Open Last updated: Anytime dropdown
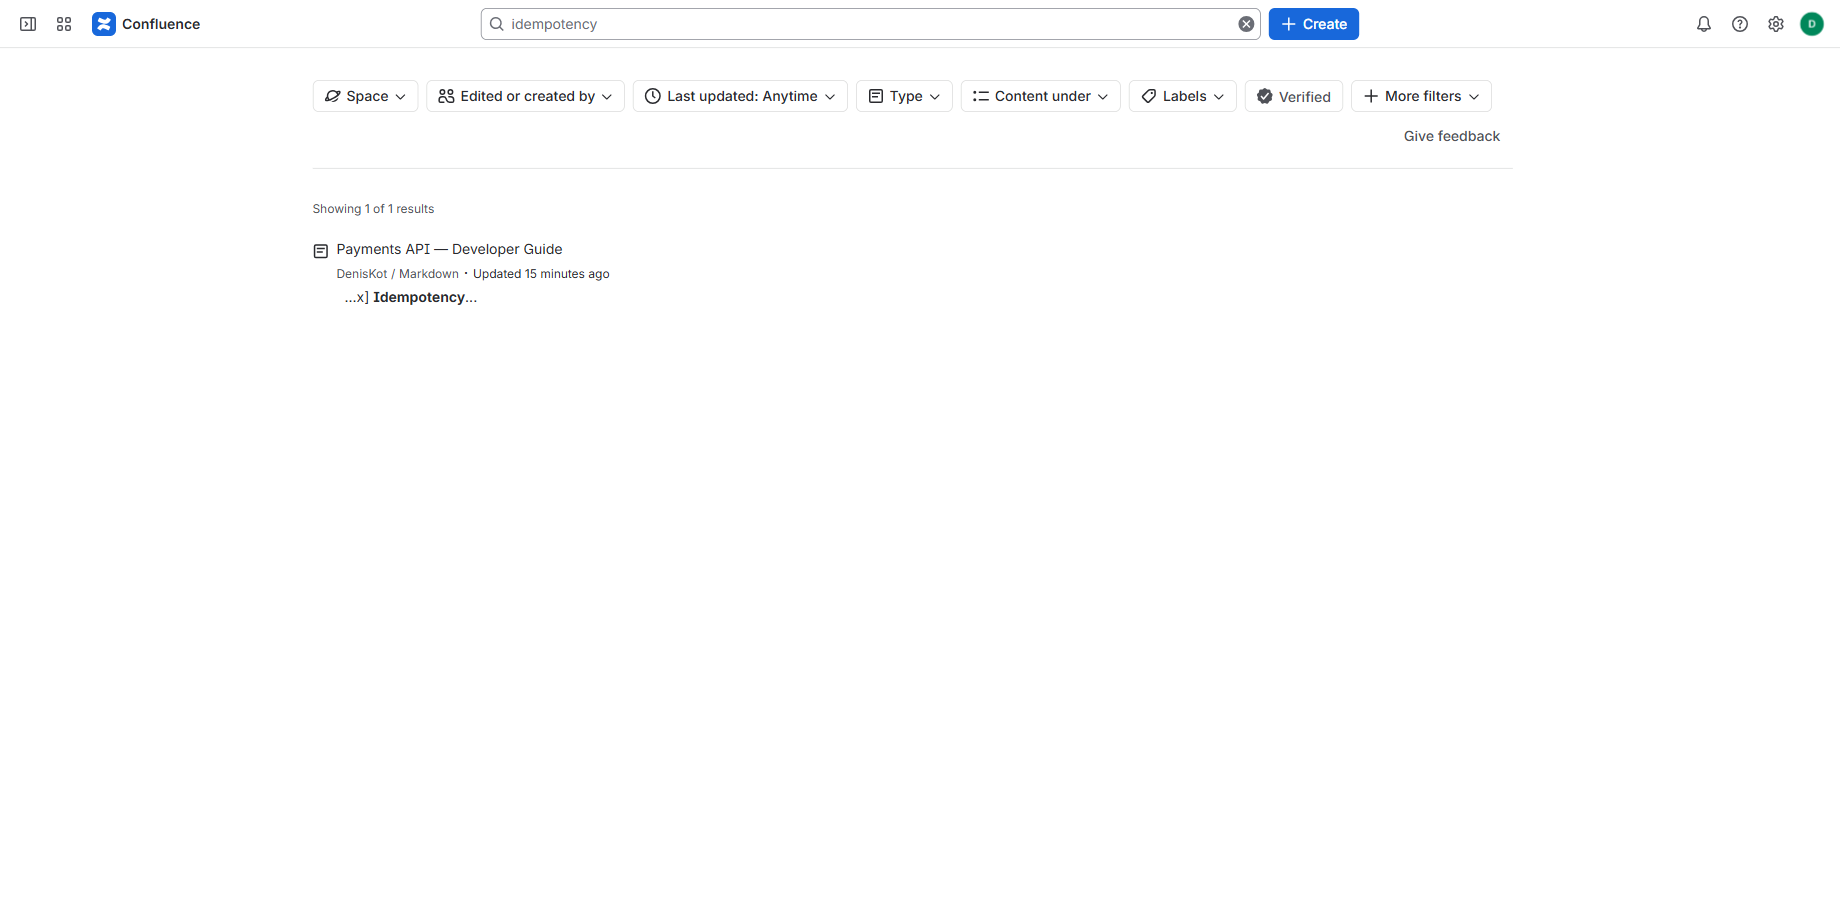Viewport: 1840px width, 900px height. [740, 96]
